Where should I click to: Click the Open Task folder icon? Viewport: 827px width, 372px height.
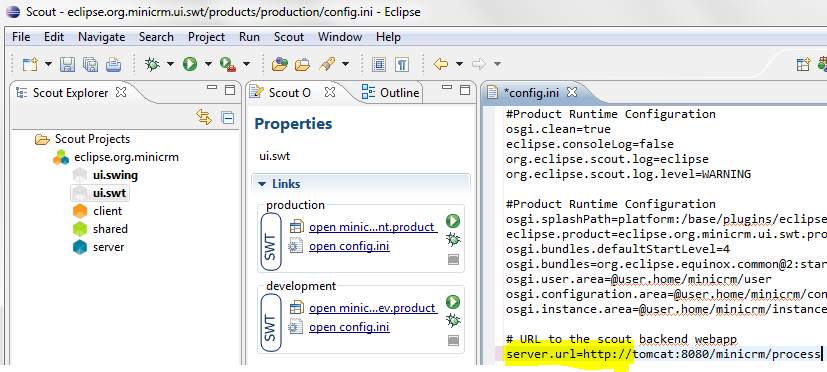tap(302, 64)
